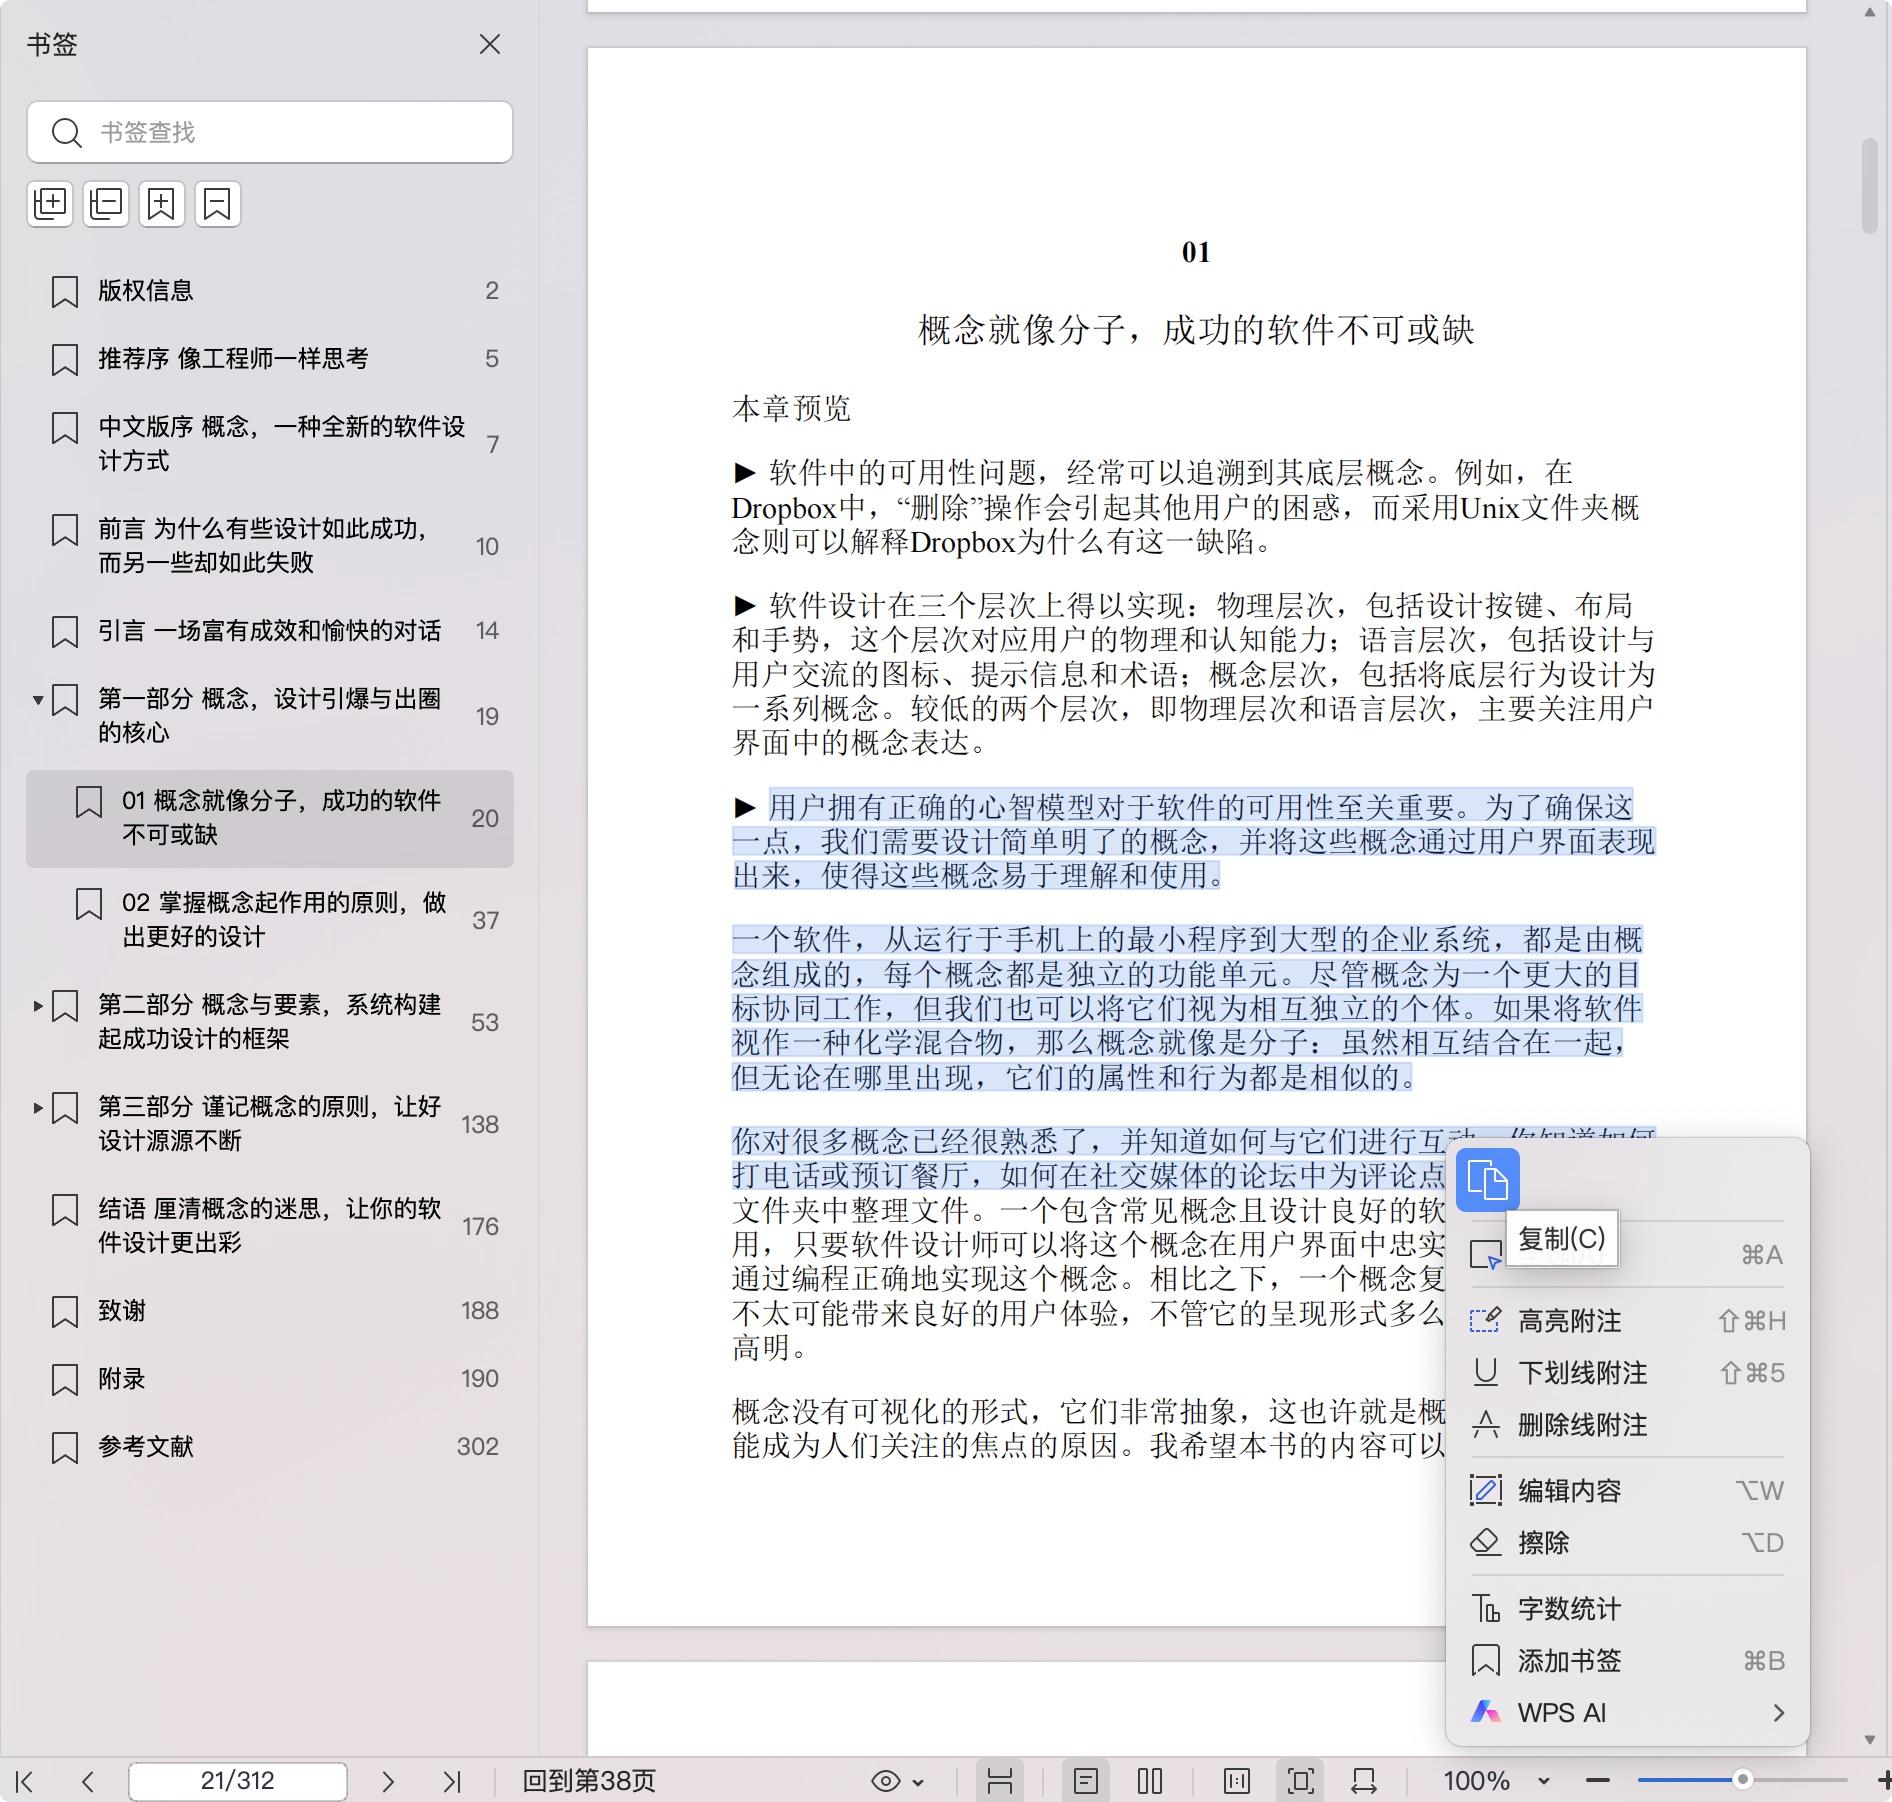Open the zoom percentage dropdown
This screenshot has height=1802, width=1892.
click(1543, 1781)
